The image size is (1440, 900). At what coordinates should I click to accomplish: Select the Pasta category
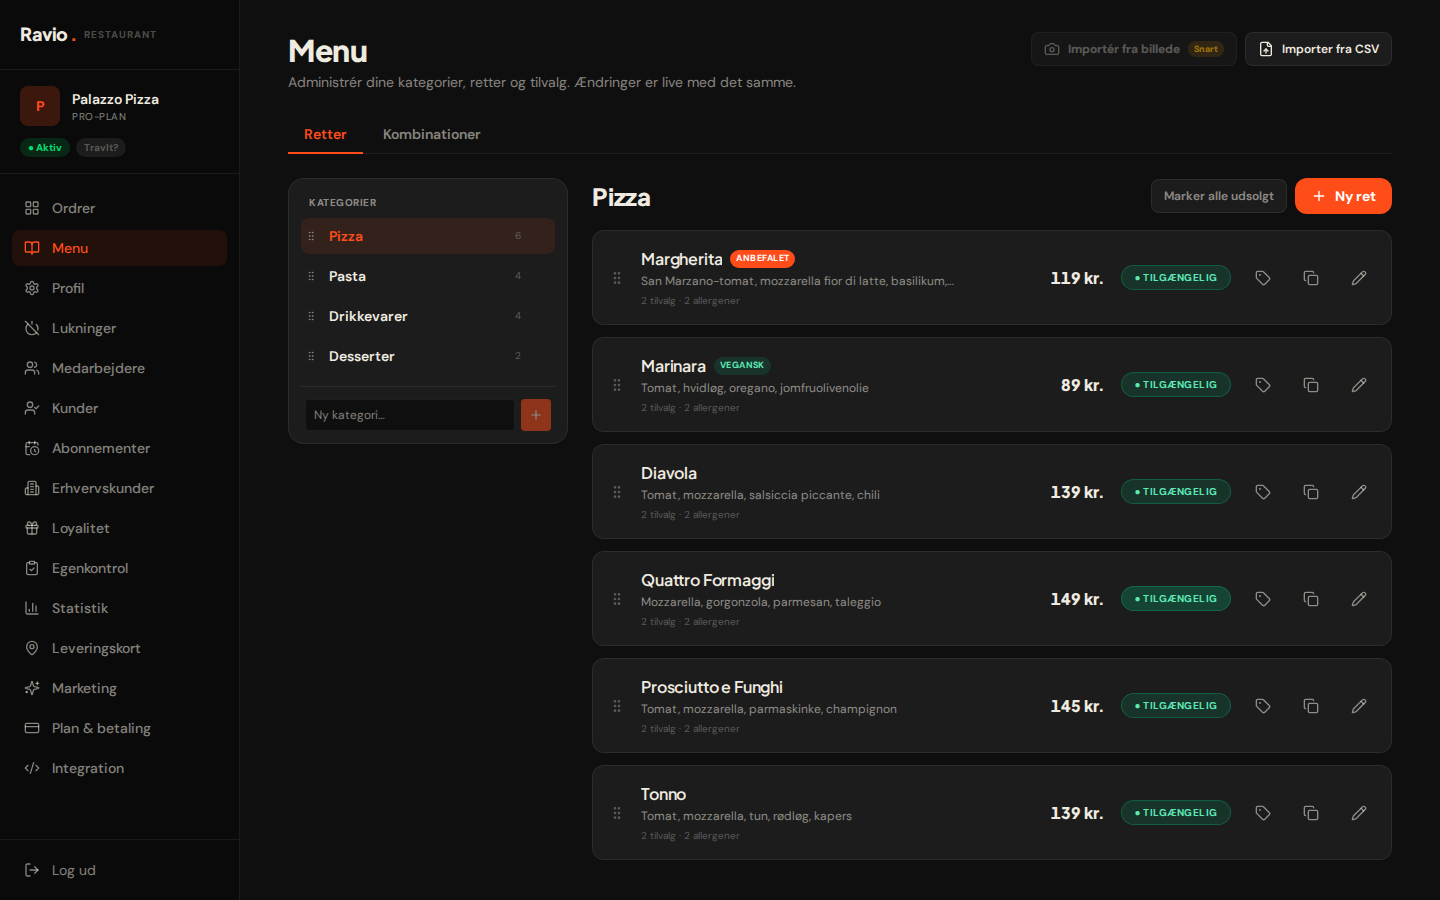[428, 276]
